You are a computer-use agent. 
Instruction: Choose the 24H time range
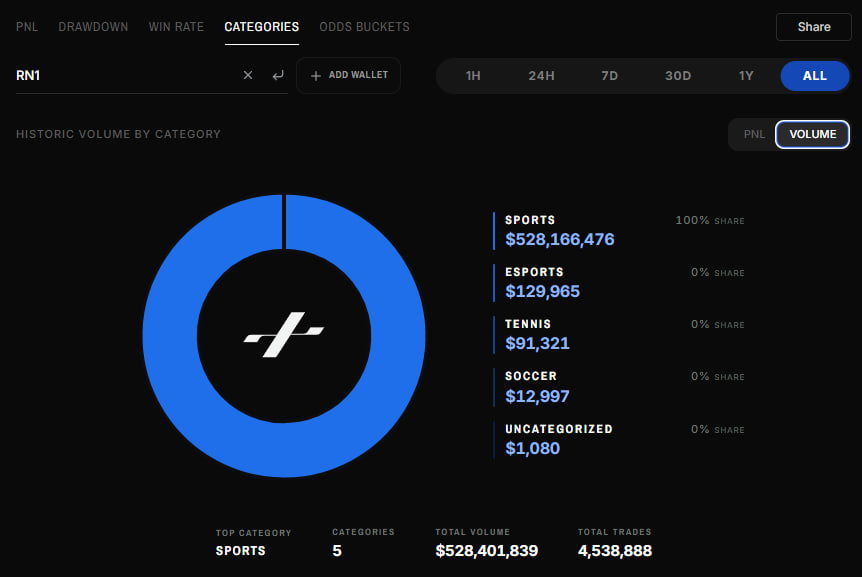(541, 76)
